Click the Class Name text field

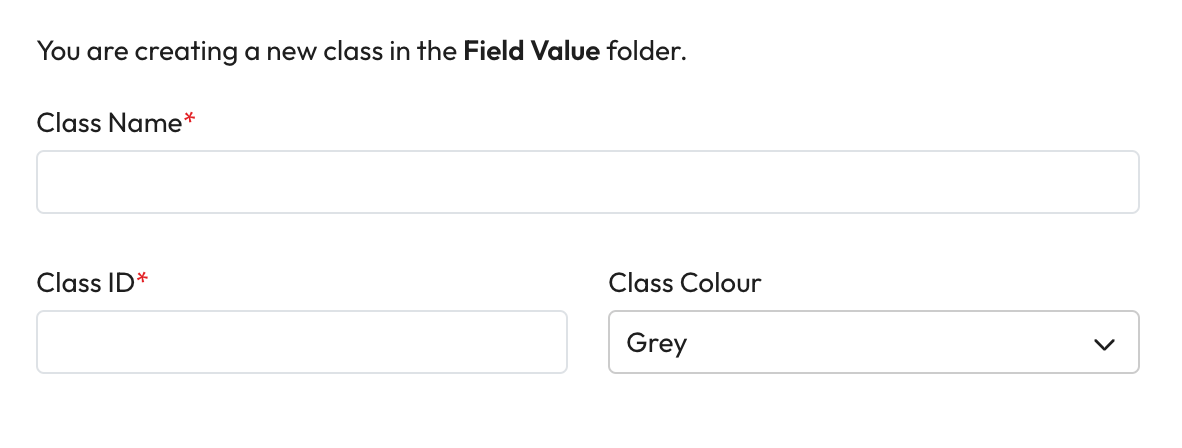coord(587,182)
